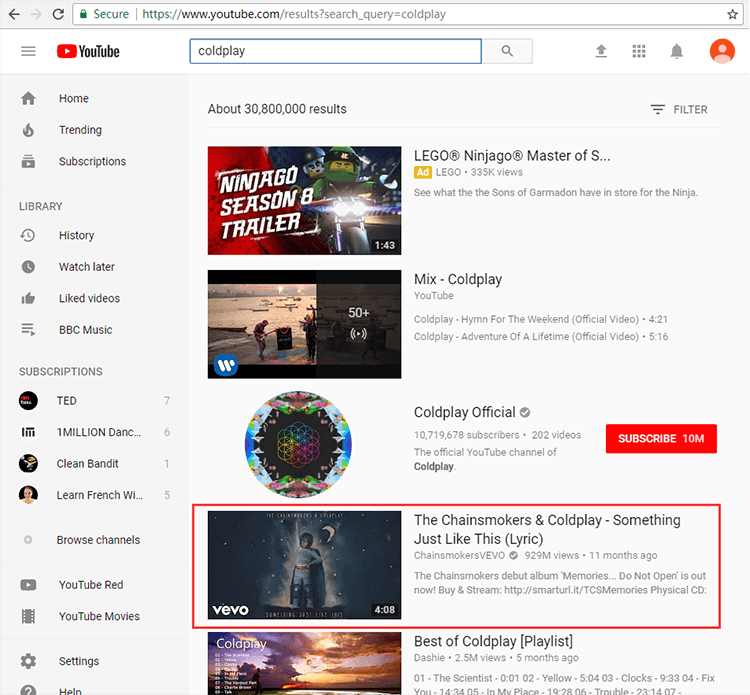The height and width of the screenshot is (695, 750).
Task: Focus the search box containing coldplay
Action: point(335,51)
